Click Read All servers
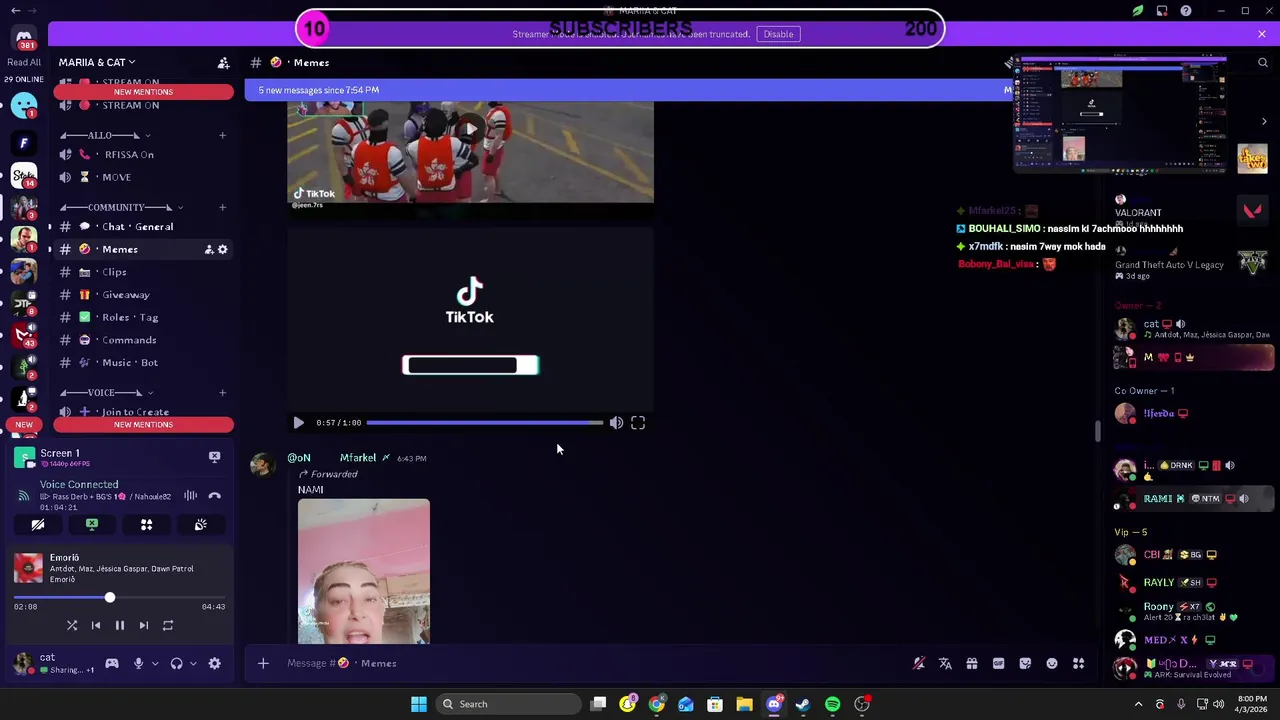This screenshot has width=1280, height=720. 24,62
